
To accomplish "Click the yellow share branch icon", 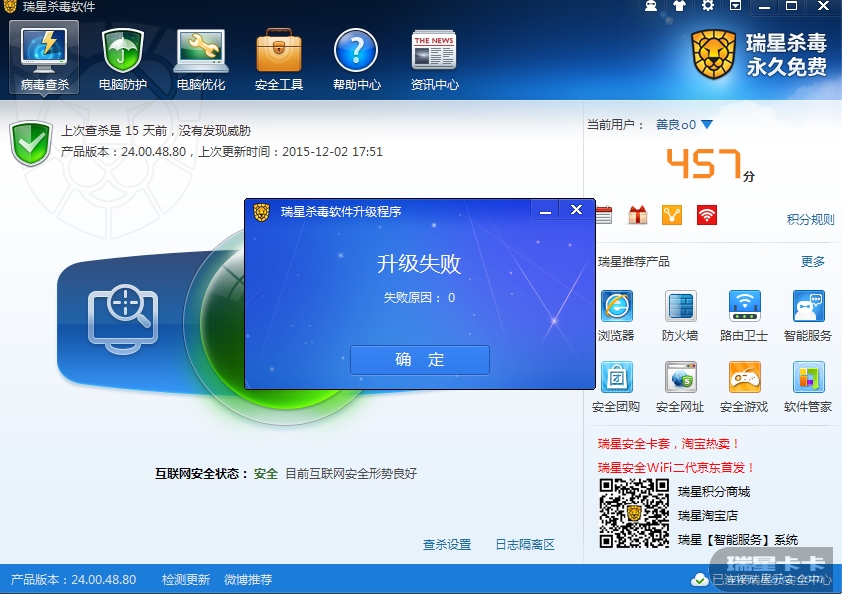I will click(x=672, y=215).
